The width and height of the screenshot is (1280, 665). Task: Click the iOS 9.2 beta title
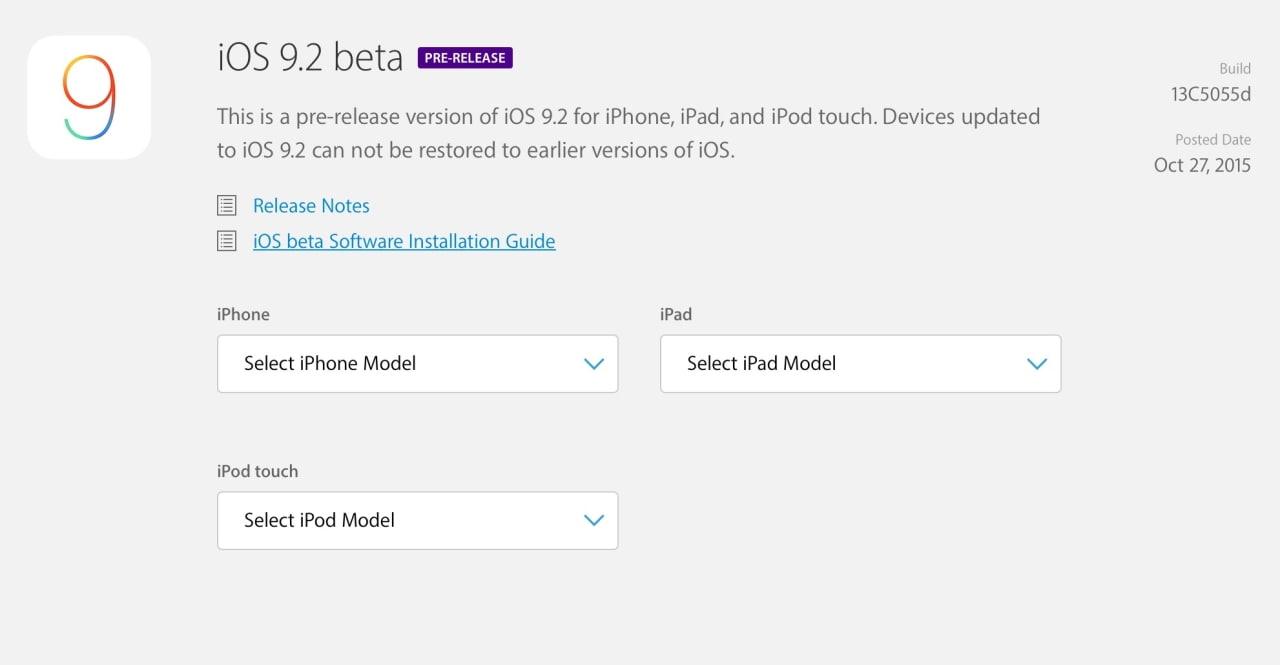click(309, 57)
